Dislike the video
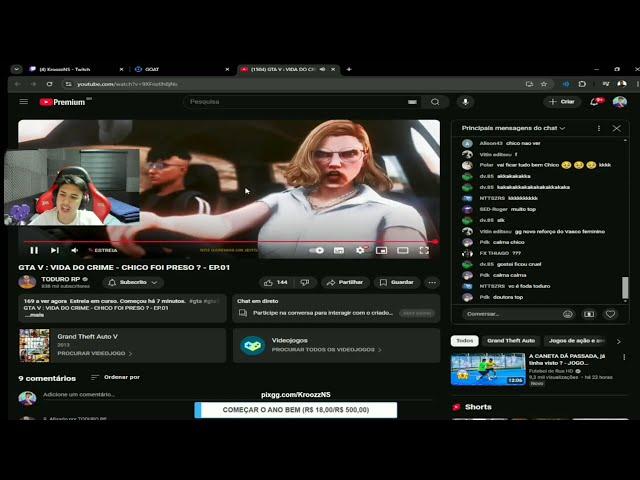640x480 pixels. pyautogui.click(x=305, y=282)
